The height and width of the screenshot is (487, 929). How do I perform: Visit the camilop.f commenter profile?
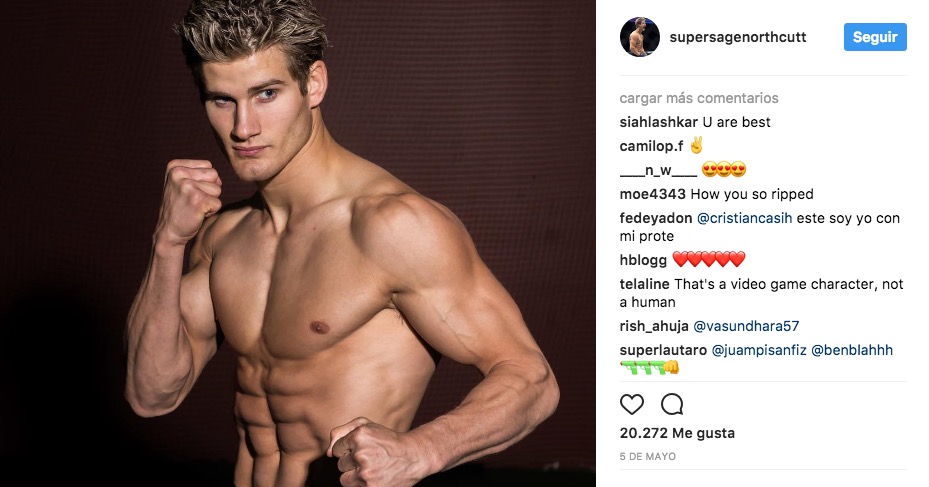click(x=651, y=146)
